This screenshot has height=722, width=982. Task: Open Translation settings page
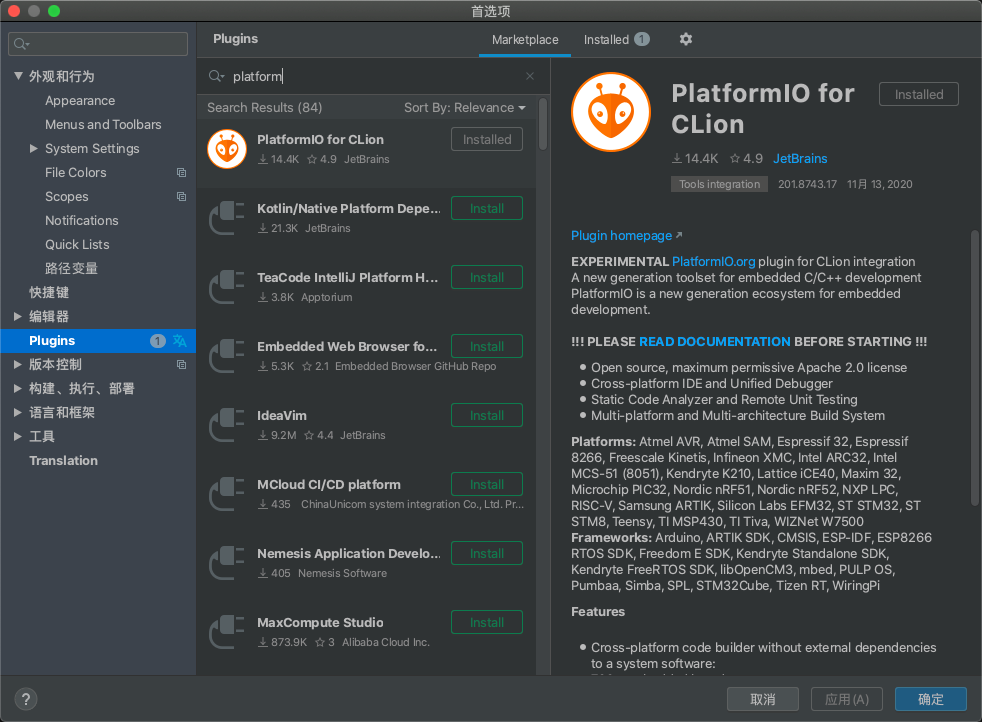point(63,460)
